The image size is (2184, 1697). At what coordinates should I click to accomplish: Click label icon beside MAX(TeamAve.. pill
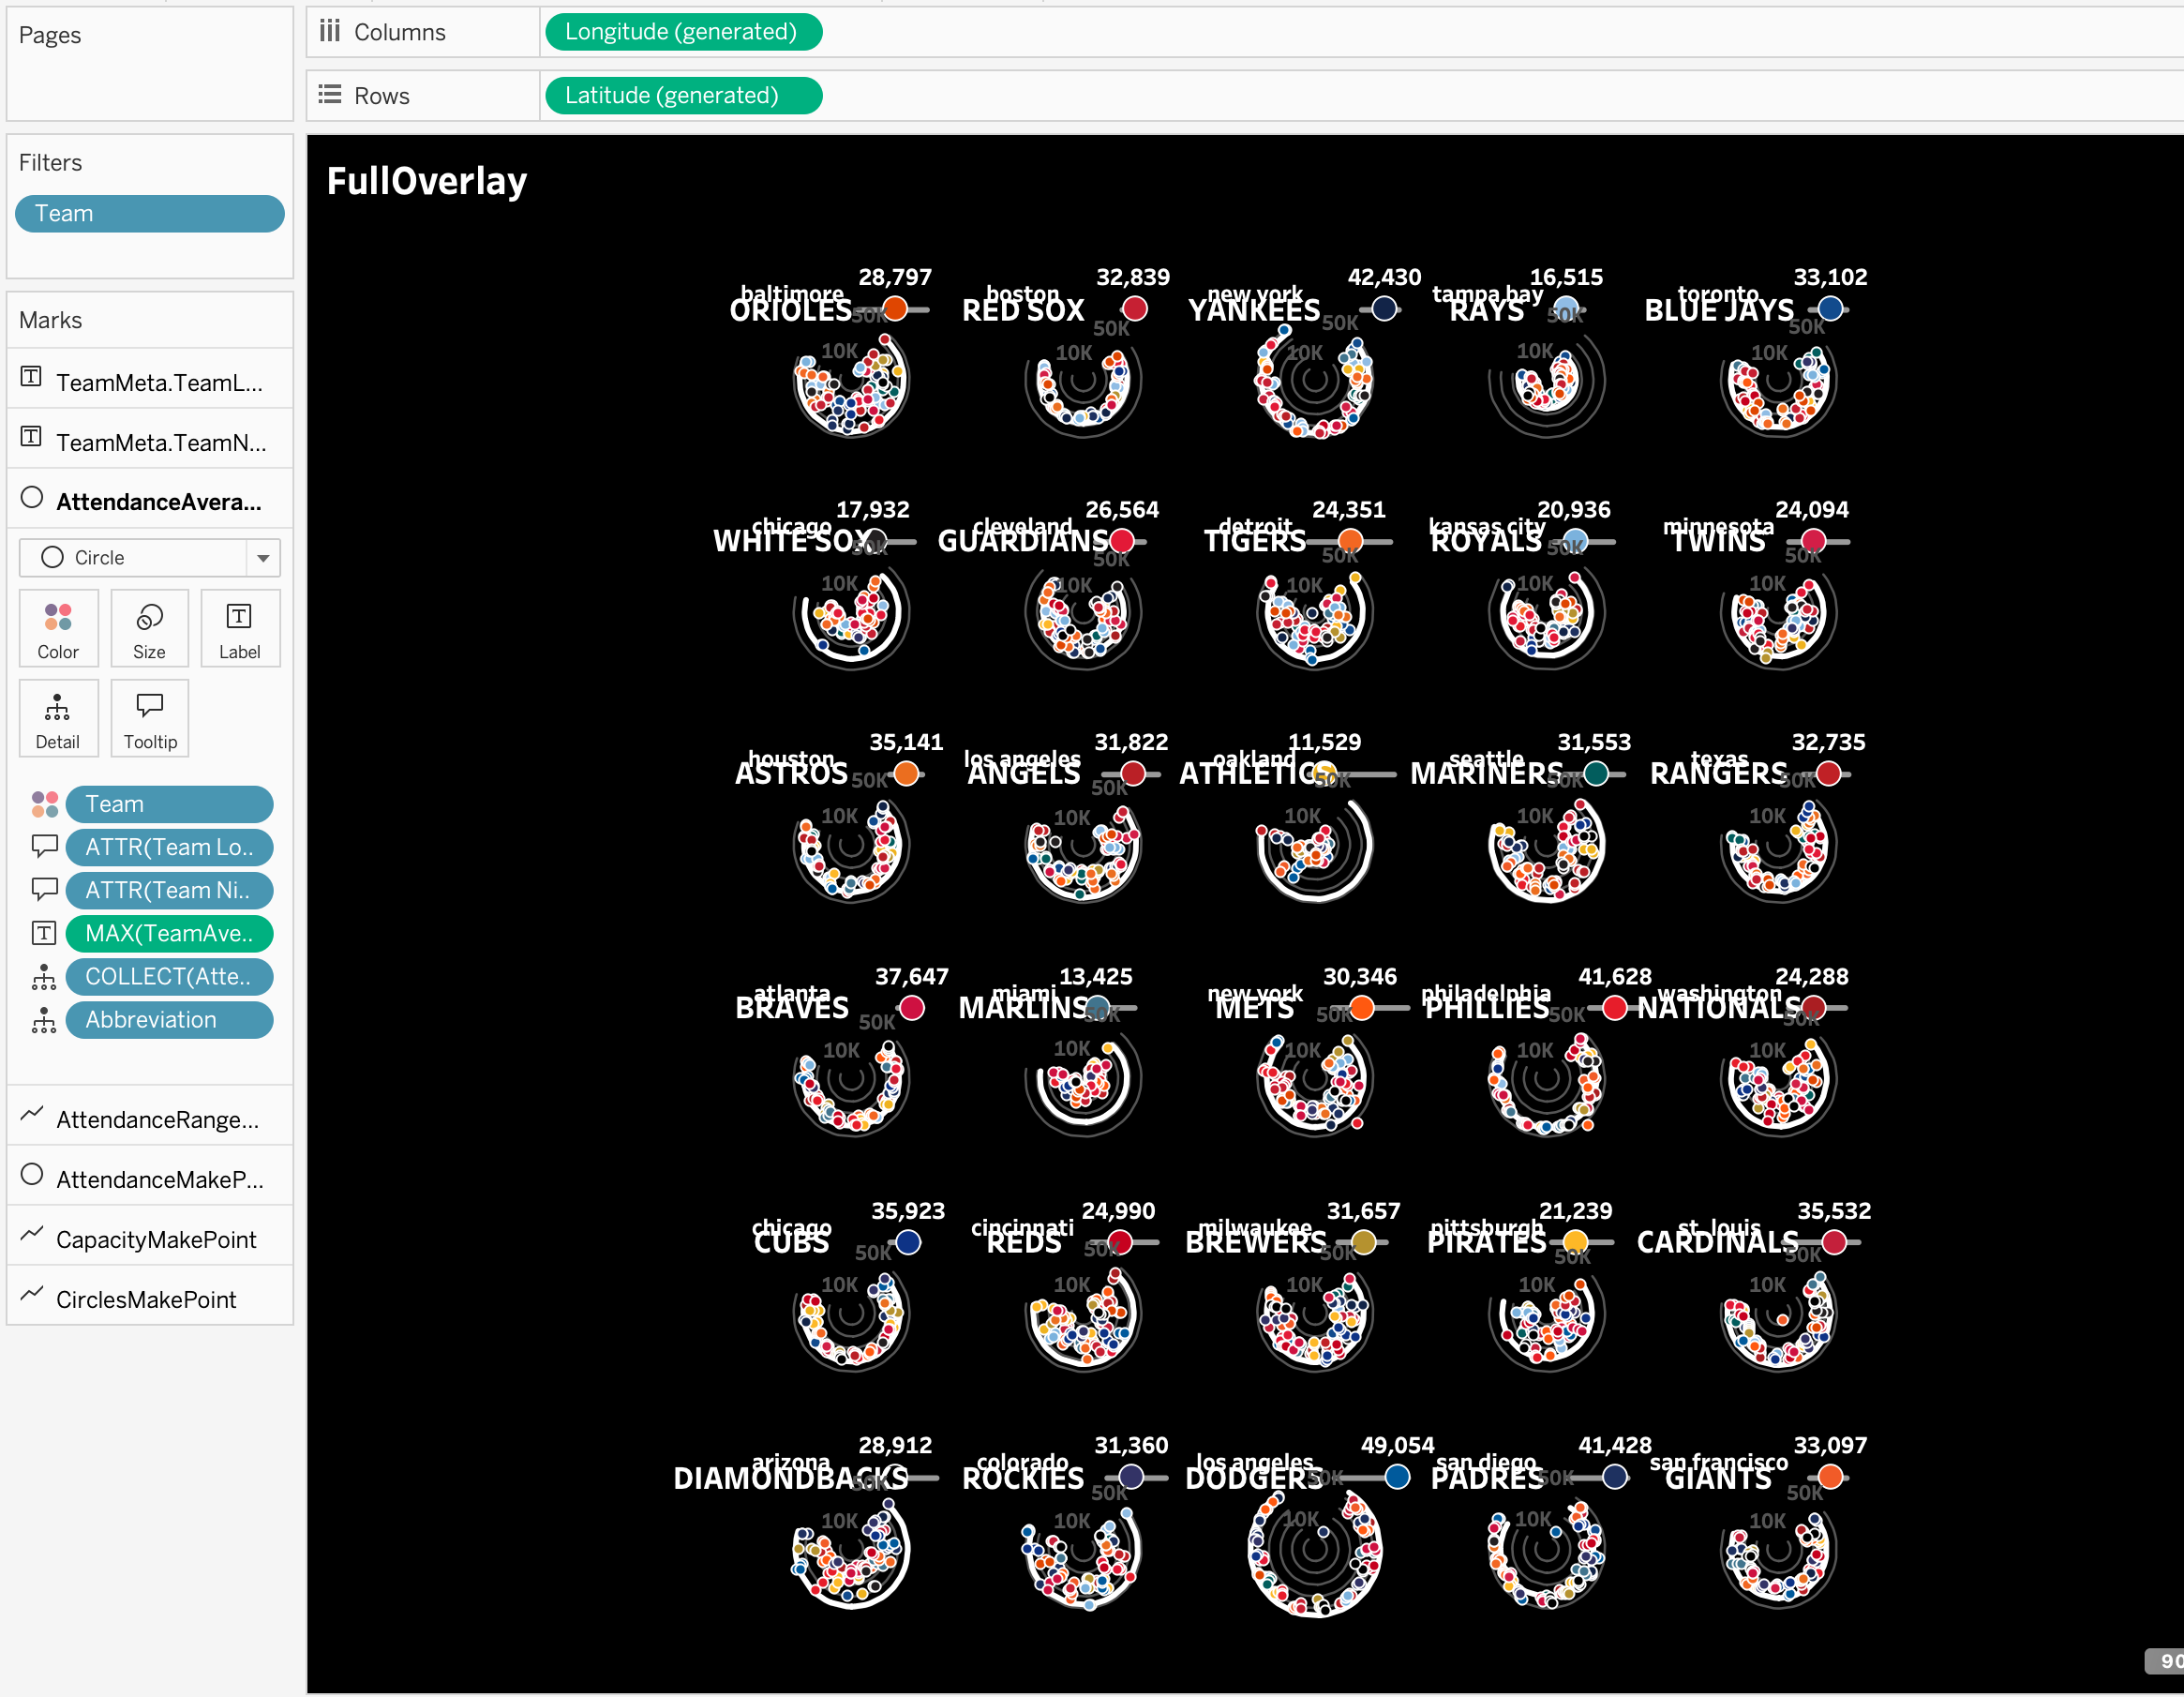[44, 933]
